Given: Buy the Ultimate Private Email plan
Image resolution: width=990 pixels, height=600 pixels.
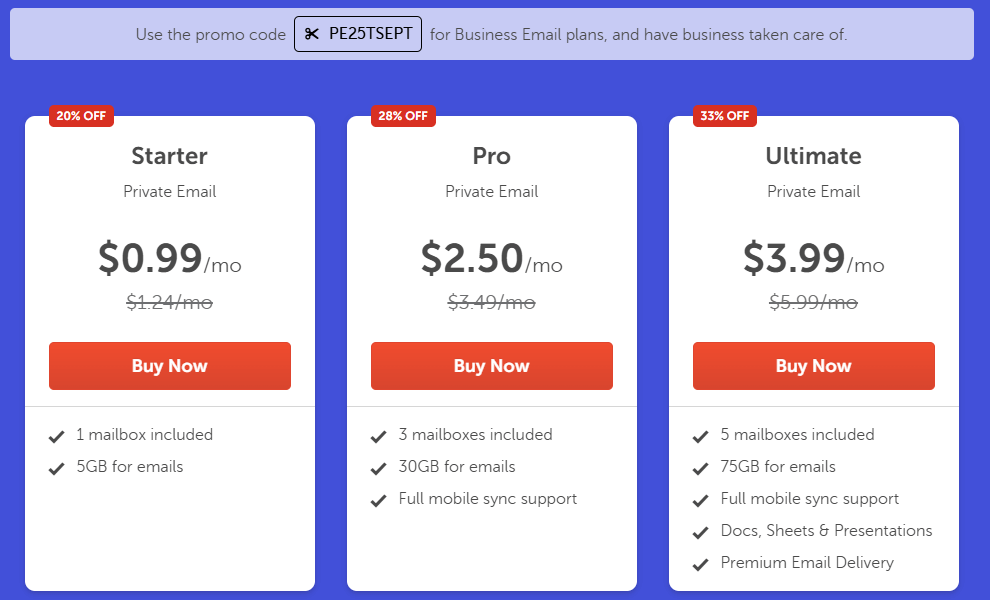Looking at the screenshot, I should pos(814,366).
